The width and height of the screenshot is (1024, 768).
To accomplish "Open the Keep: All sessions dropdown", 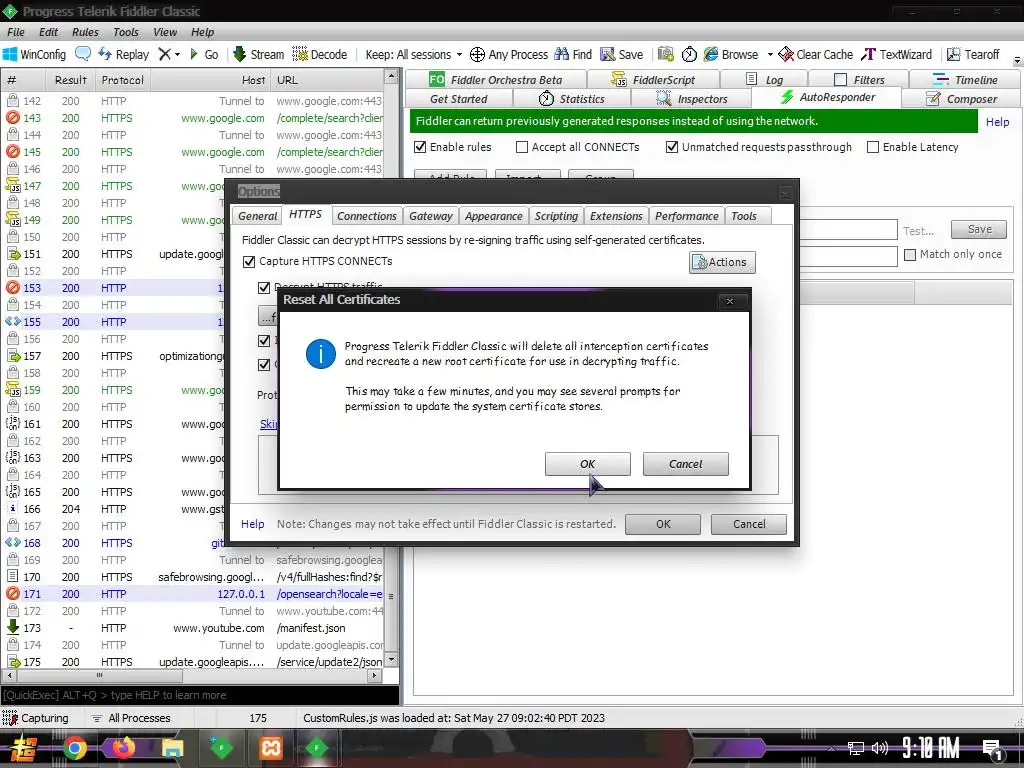I will point(414,54).
